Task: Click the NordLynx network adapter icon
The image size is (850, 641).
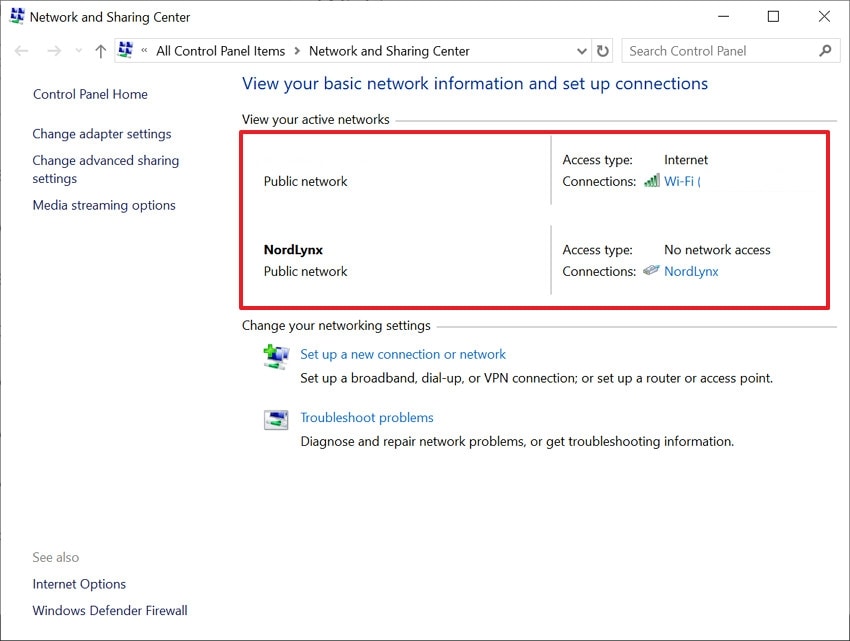Action: (652, 271)
